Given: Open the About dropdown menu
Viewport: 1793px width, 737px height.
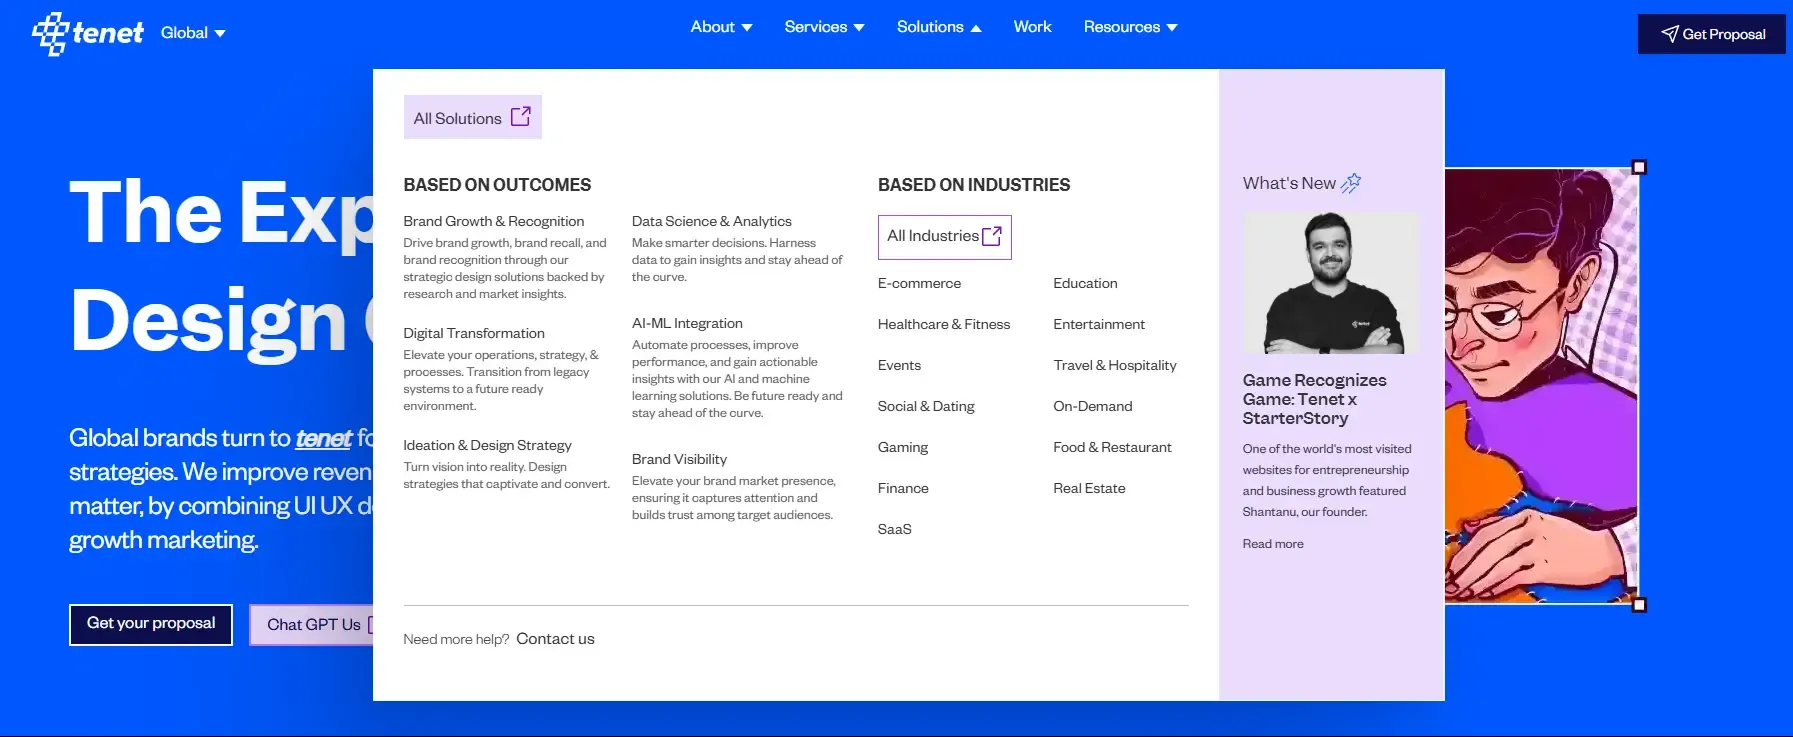Looking at the screenshot, I should (721, 27).
